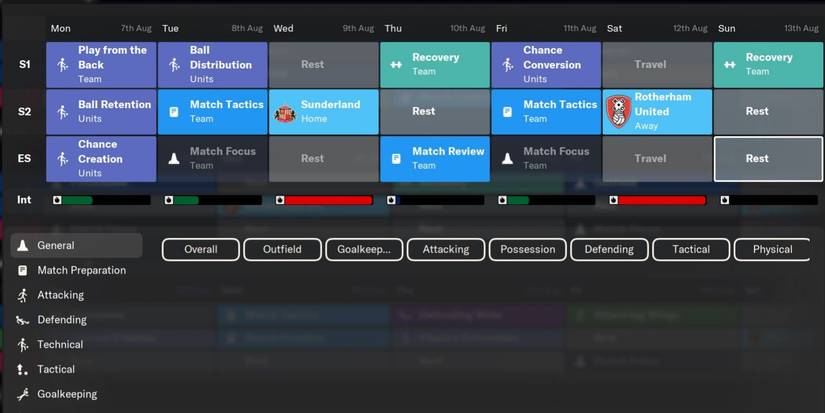The width and height of the screenshot is (825, 413).
Task: Click Match Review clipboard icon
Action: 396,158
